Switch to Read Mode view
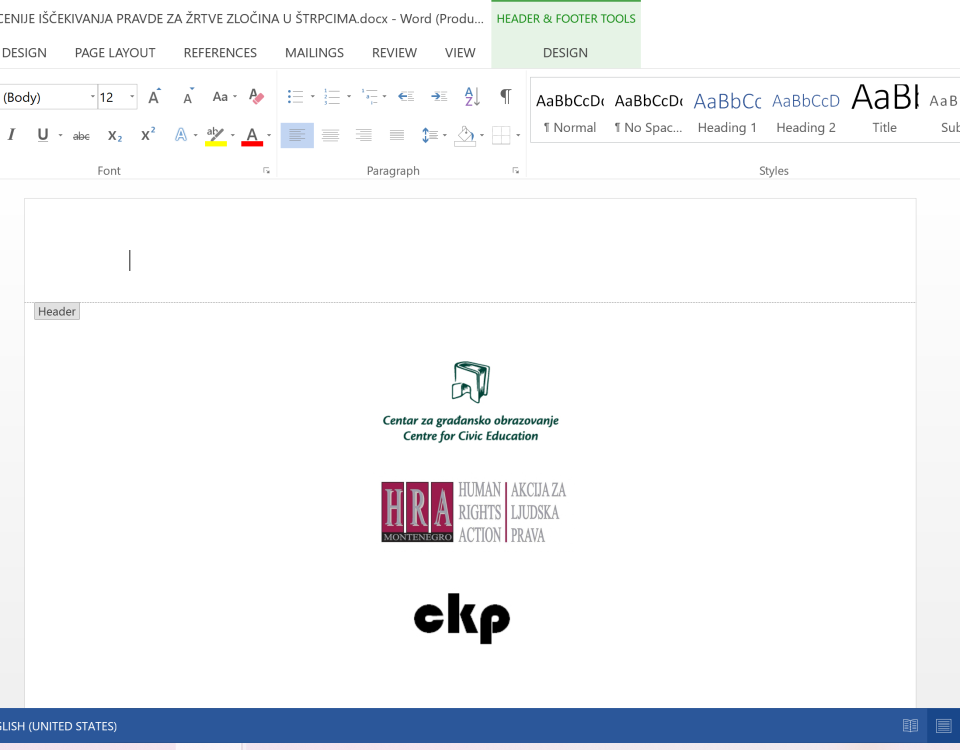This screenshot has height=750, width=960. pos(910,726)
